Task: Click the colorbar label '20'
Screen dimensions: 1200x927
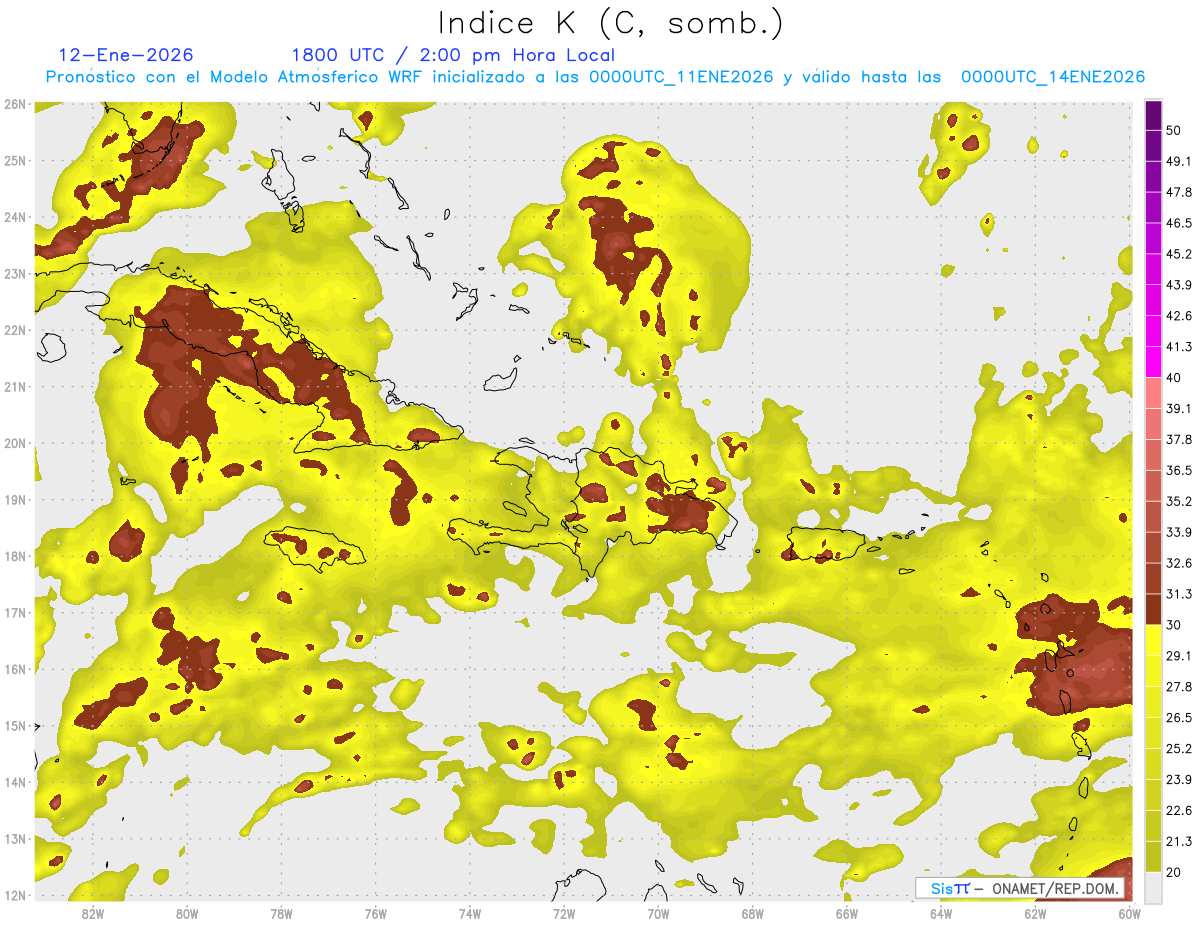Action: (1174, 872)
